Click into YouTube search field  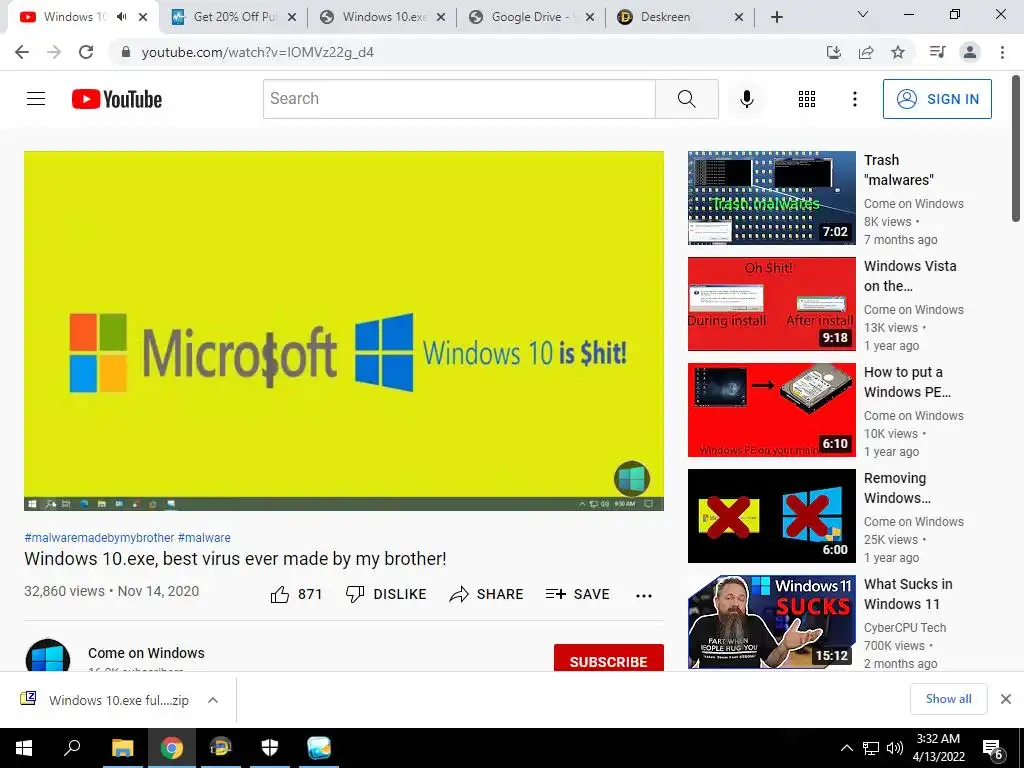point(459,99)
